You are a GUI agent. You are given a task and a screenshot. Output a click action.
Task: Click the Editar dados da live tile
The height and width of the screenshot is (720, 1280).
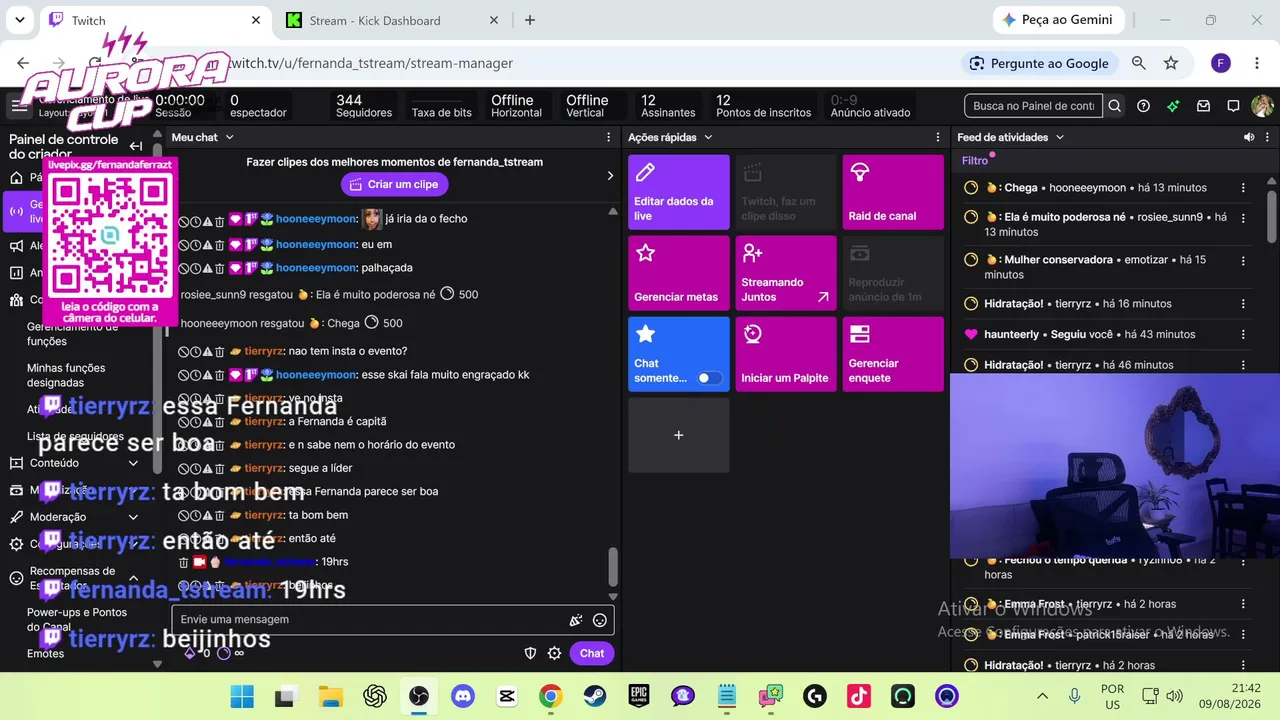[679, 192]
